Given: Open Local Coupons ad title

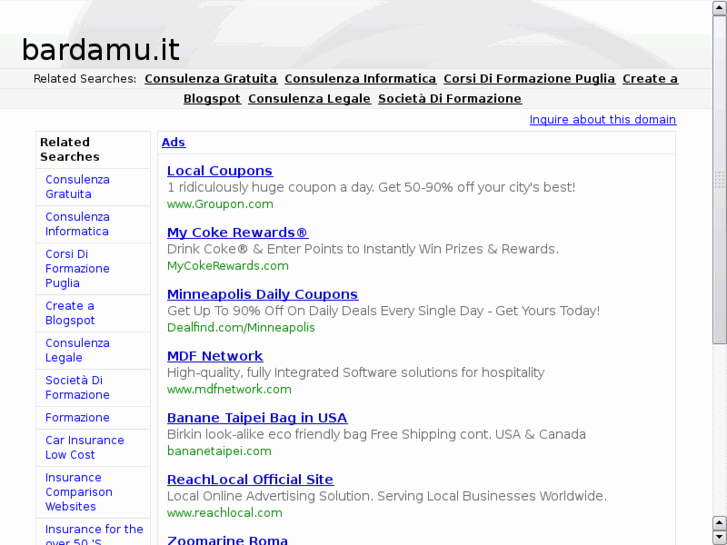Looking at the screenshot, I should pos(220,171).
